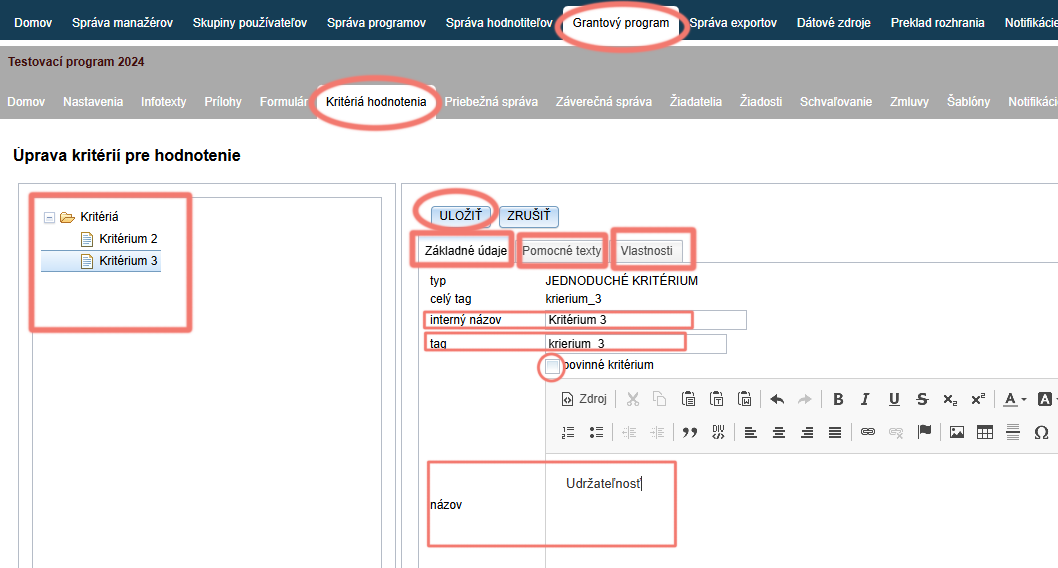Toggle strikethrough formatting
The image size is (1058, 568).
(x=922, y=399)
